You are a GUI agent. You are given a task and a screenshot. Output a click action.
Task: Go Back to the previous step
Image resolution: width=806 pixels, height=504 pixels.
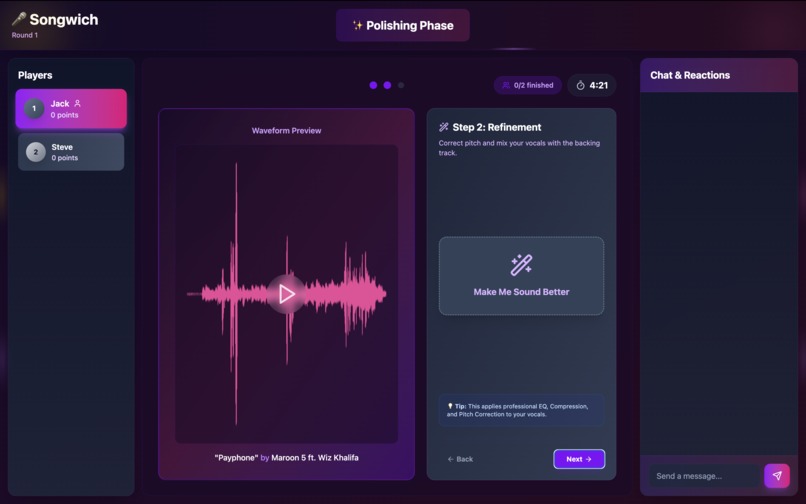click(460, 459)
